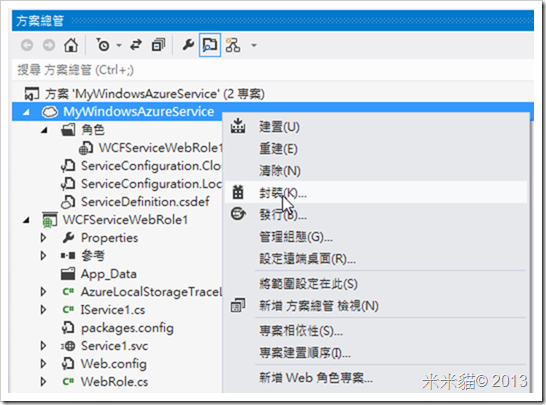Click Sync with Active Document arrows icon
Image resolution: width=546 pixels, height=405 pixels.
click(136, 45)
